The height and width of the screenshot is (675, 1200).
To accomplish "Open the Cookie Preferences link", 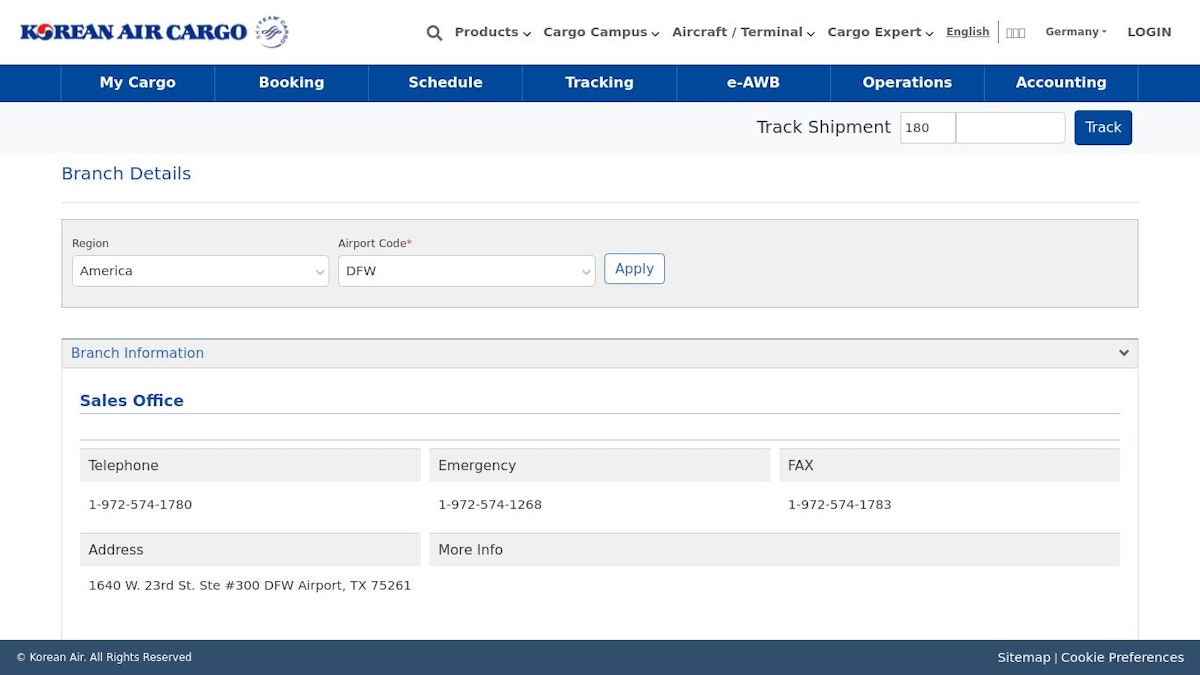I will tap(1122, 657).
